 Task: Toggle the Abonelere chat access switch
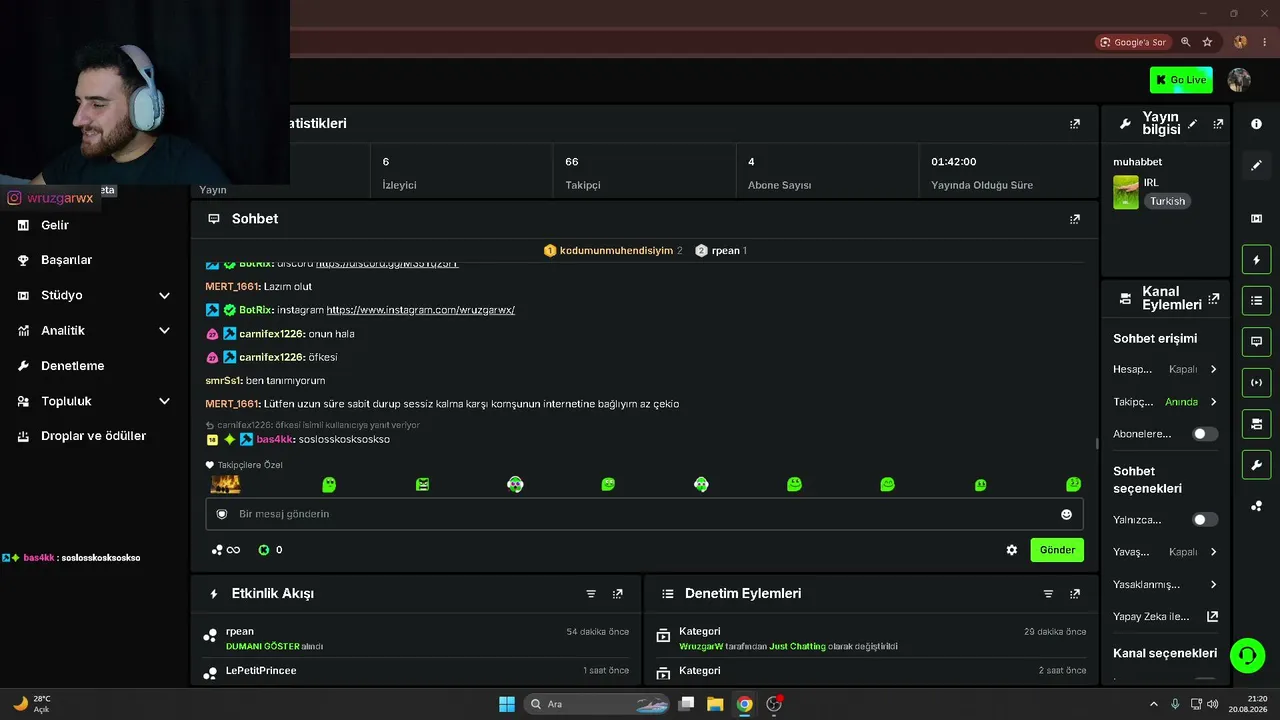click(x=1205, y=434)
